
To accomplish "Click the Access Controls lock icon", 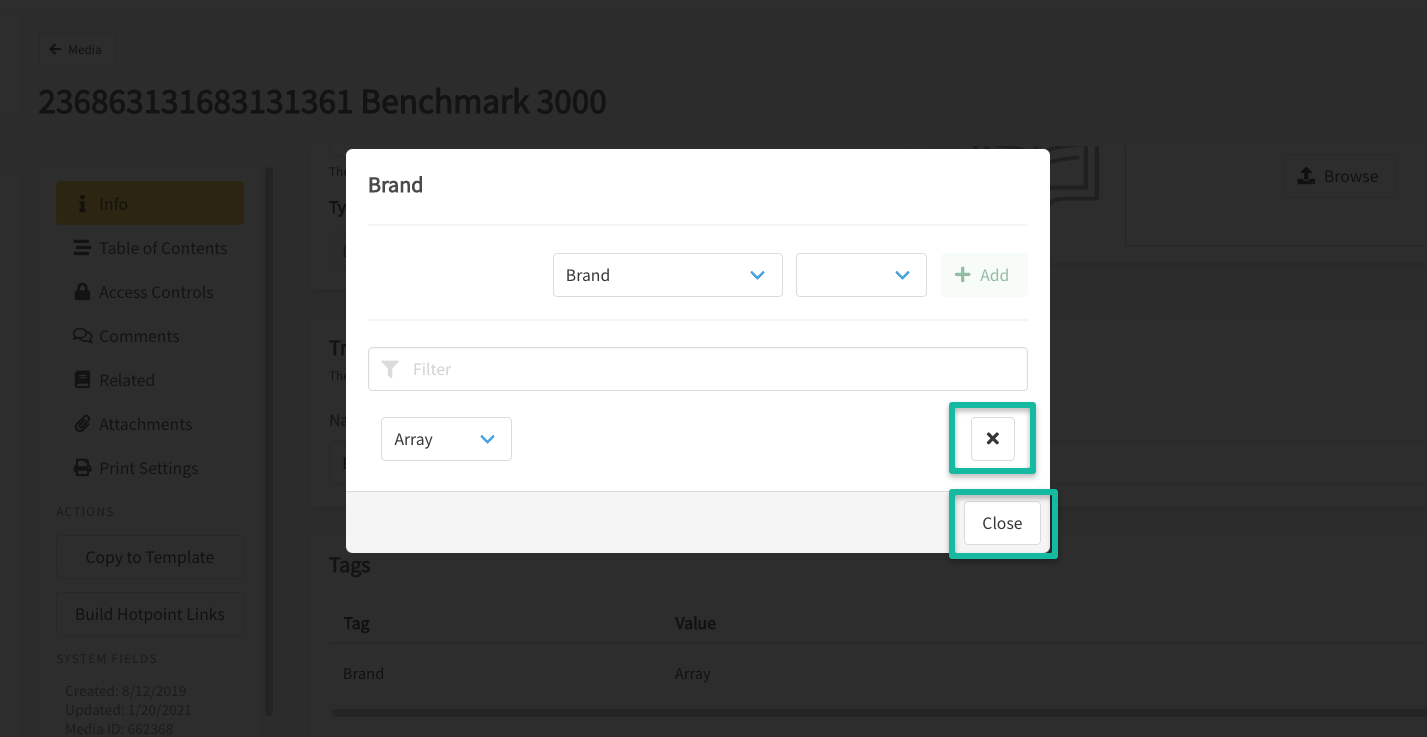I will click(82, 292).
